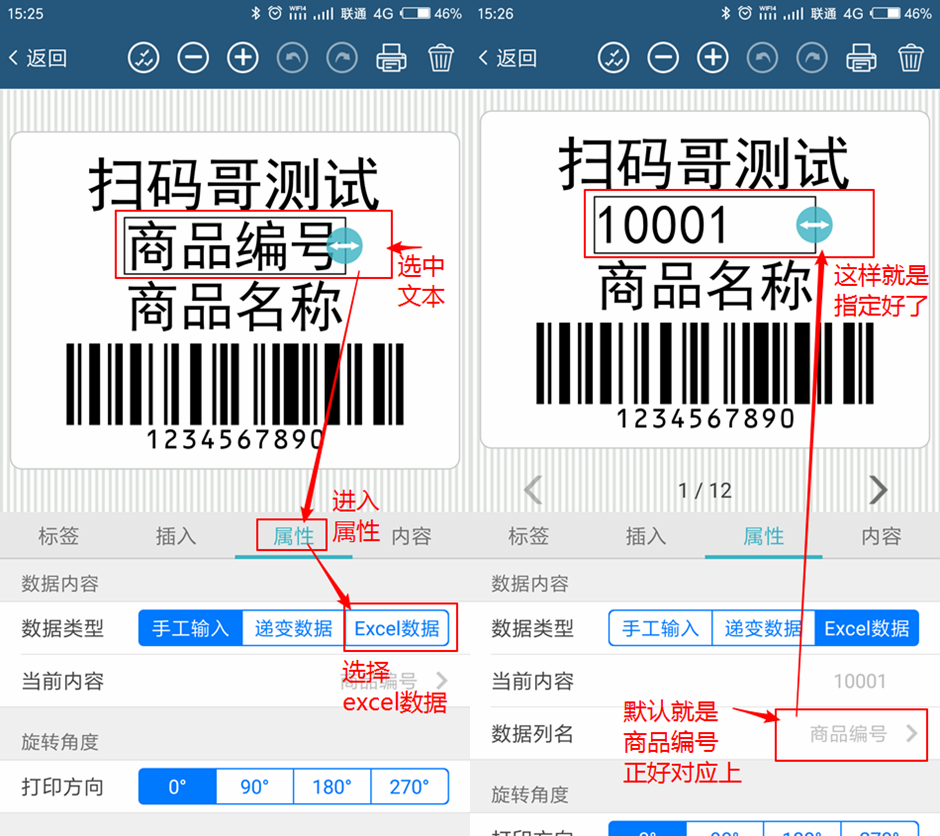Tap zoom in plus icon in right screen
This screenshot has width=940, height=836.
click(x=713, y=58)
